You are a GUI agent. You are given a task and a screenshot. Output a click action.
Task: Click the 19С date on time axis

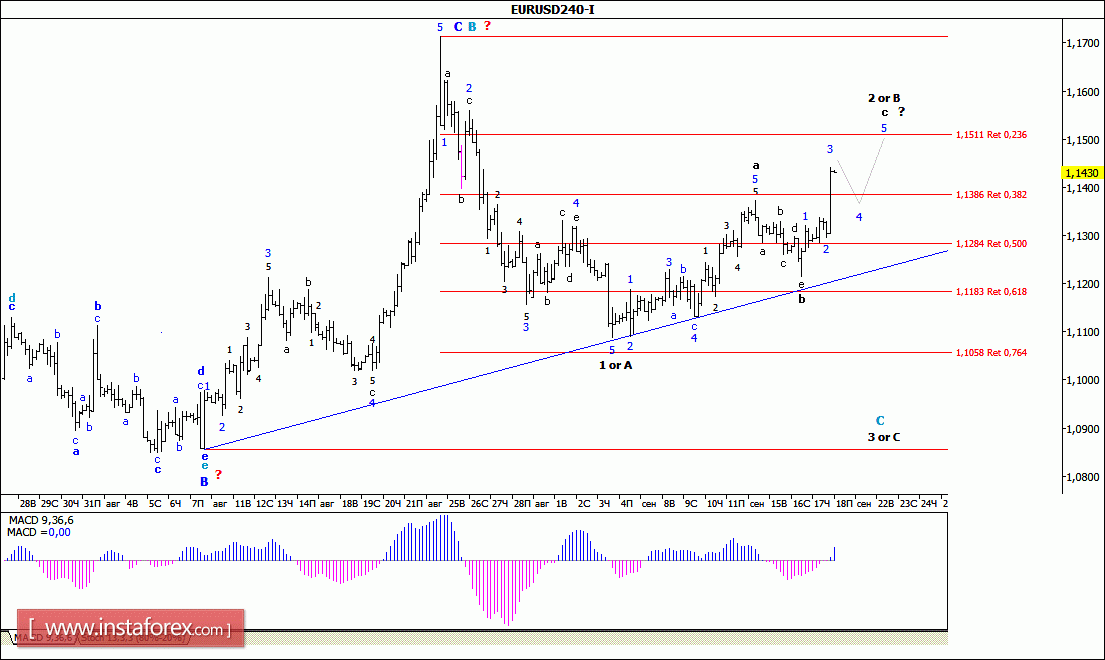click(371, 504)
